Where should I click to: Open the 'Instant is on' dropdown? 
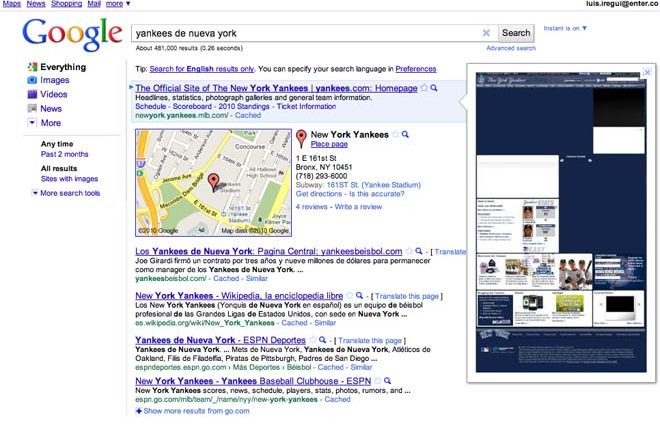pyautogui.click(x=565, y=28)
